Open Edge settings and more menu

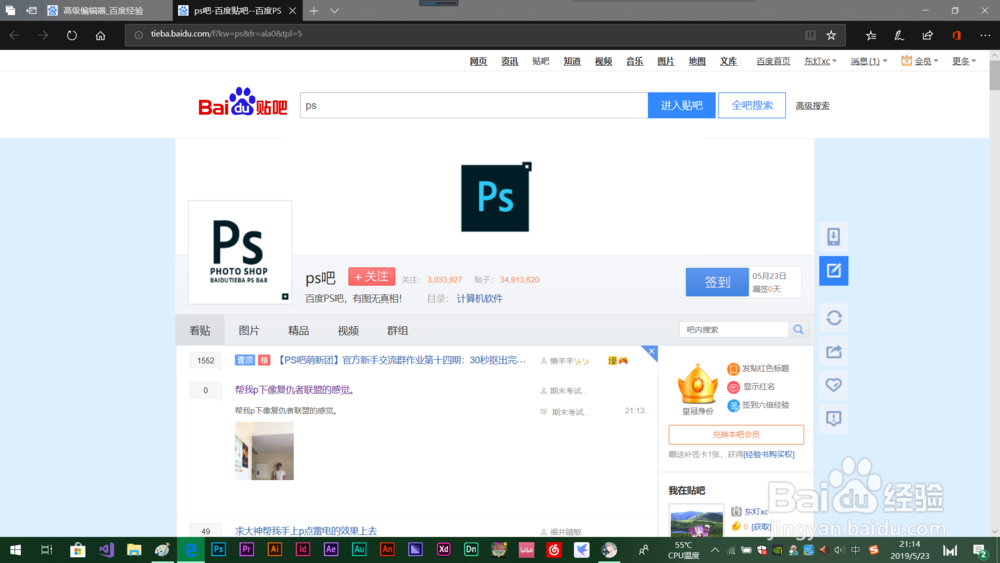[x=985, y=35]
